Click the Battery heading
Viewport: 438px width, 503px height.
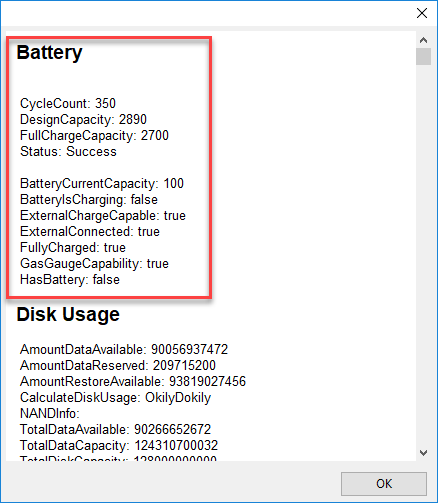49,53
